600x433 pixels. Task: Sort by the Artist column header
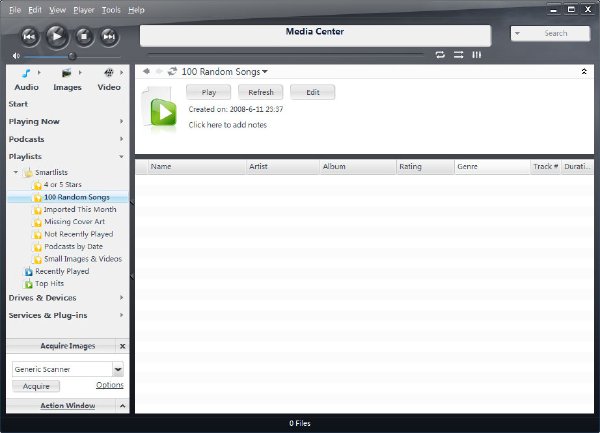[x=283, y=167]
